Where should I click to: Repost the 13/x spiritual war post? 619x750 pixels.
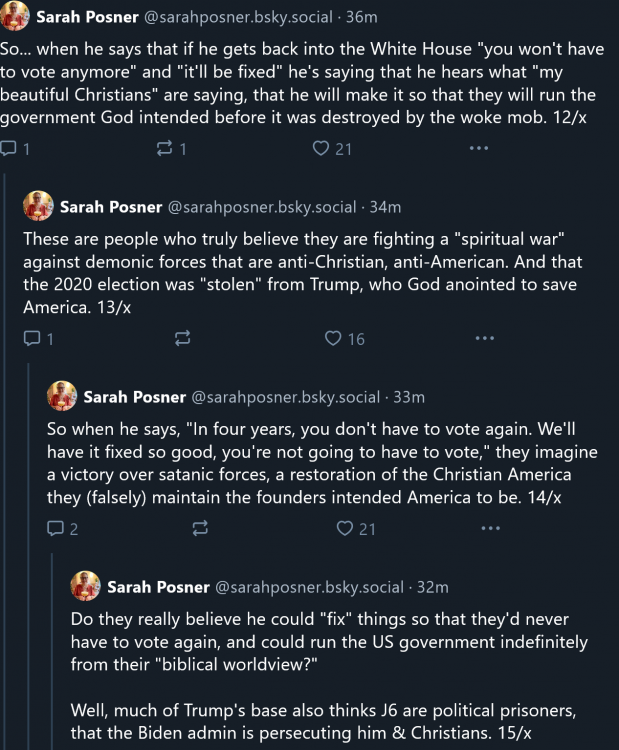pyautogui.click(x=182, y=339)
